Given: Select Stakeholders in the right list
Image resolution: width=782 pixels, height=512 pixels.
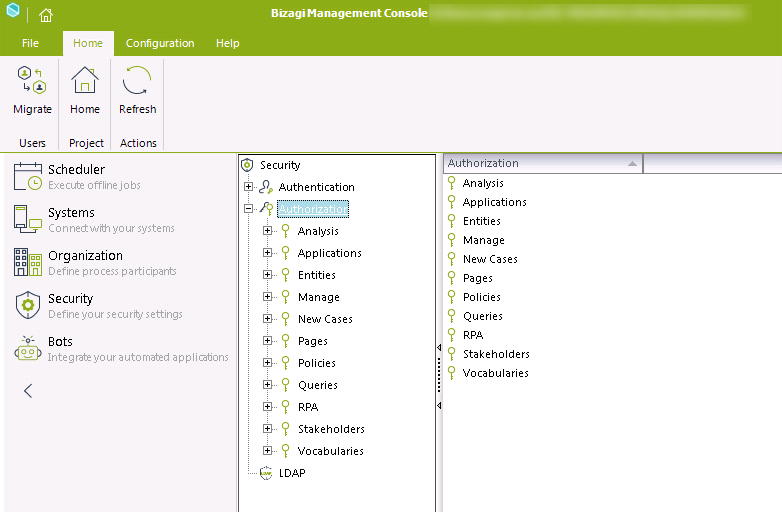Looking at the screenshot, I should pyautogui.click(x=496, y=354).
